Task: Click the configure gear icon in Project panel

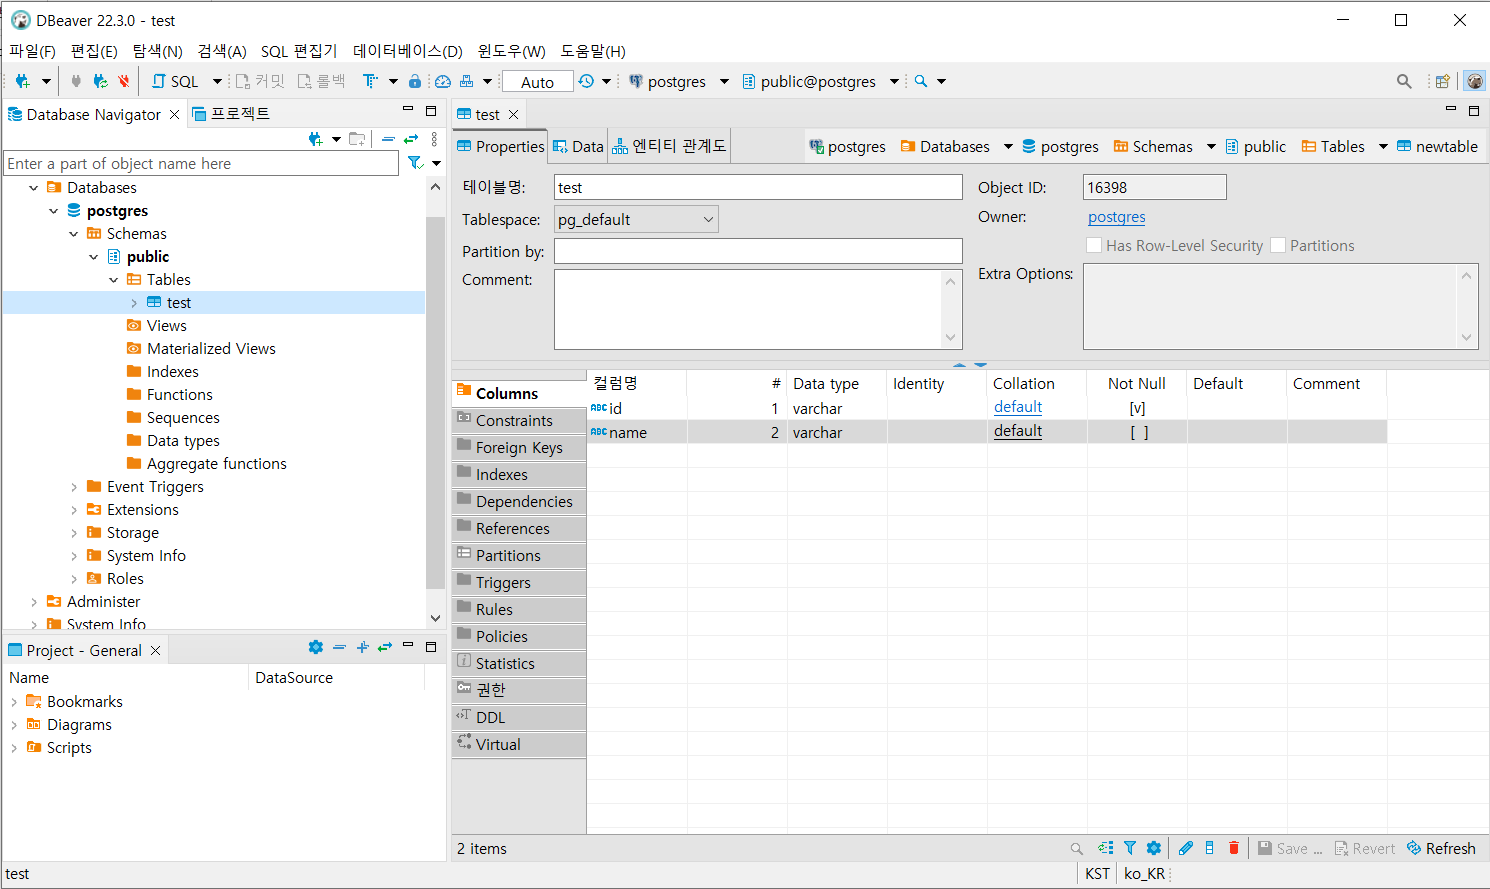Action: (316, 647)
